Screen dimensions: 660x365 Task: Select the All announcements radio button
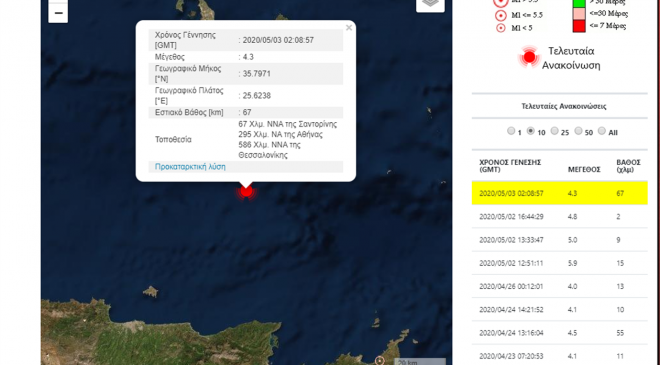pyautogui.click(x=602, y=131)
